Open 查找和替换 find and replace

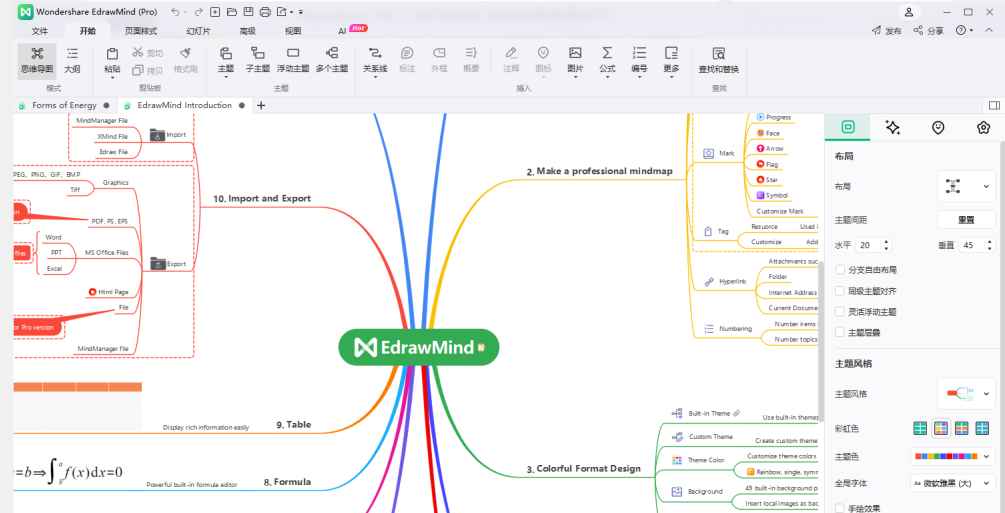[718, 59]
